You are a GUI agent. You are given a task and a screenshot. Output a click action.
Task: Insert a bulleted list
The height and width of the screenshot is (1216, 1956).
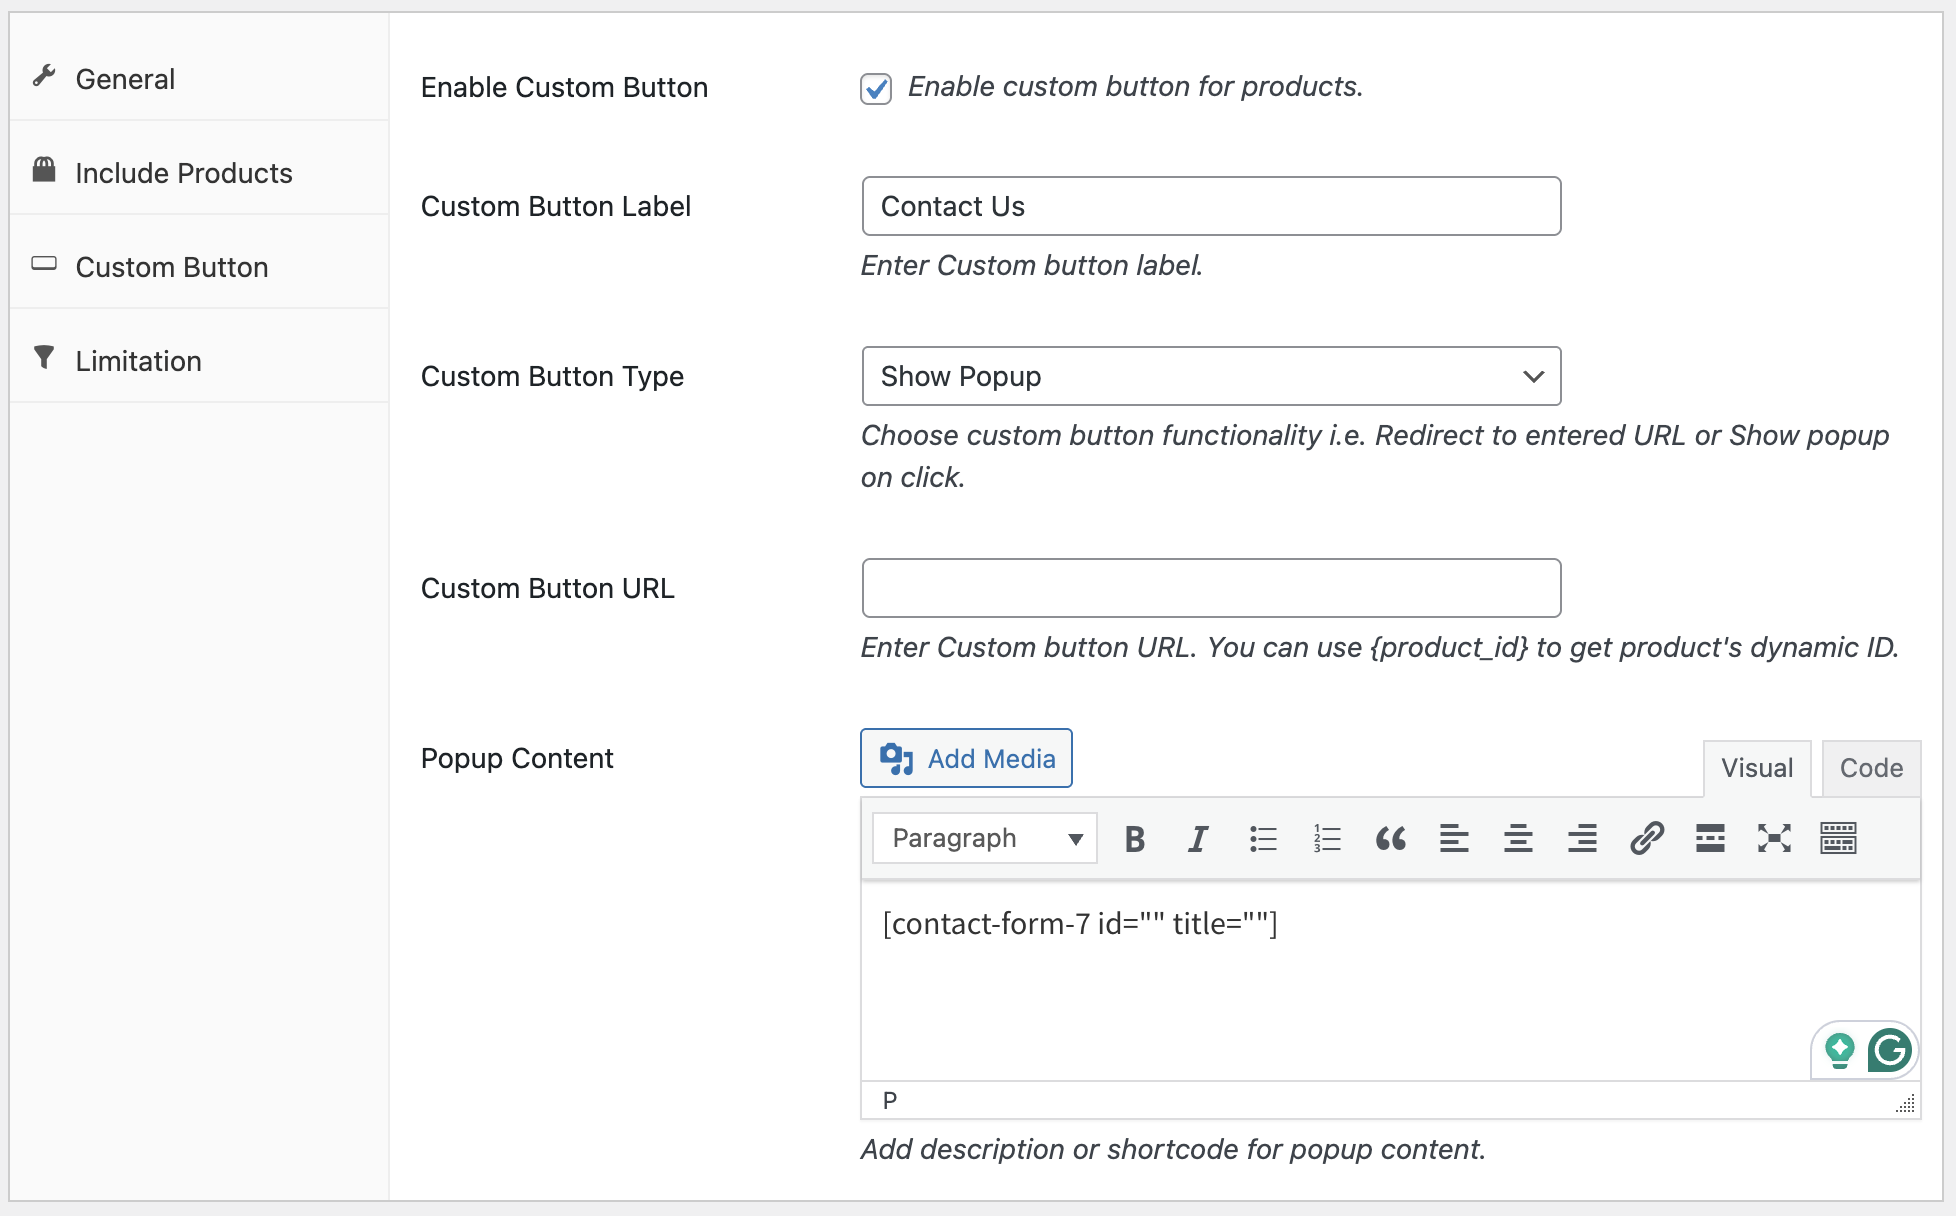(x=1263, y=838)
